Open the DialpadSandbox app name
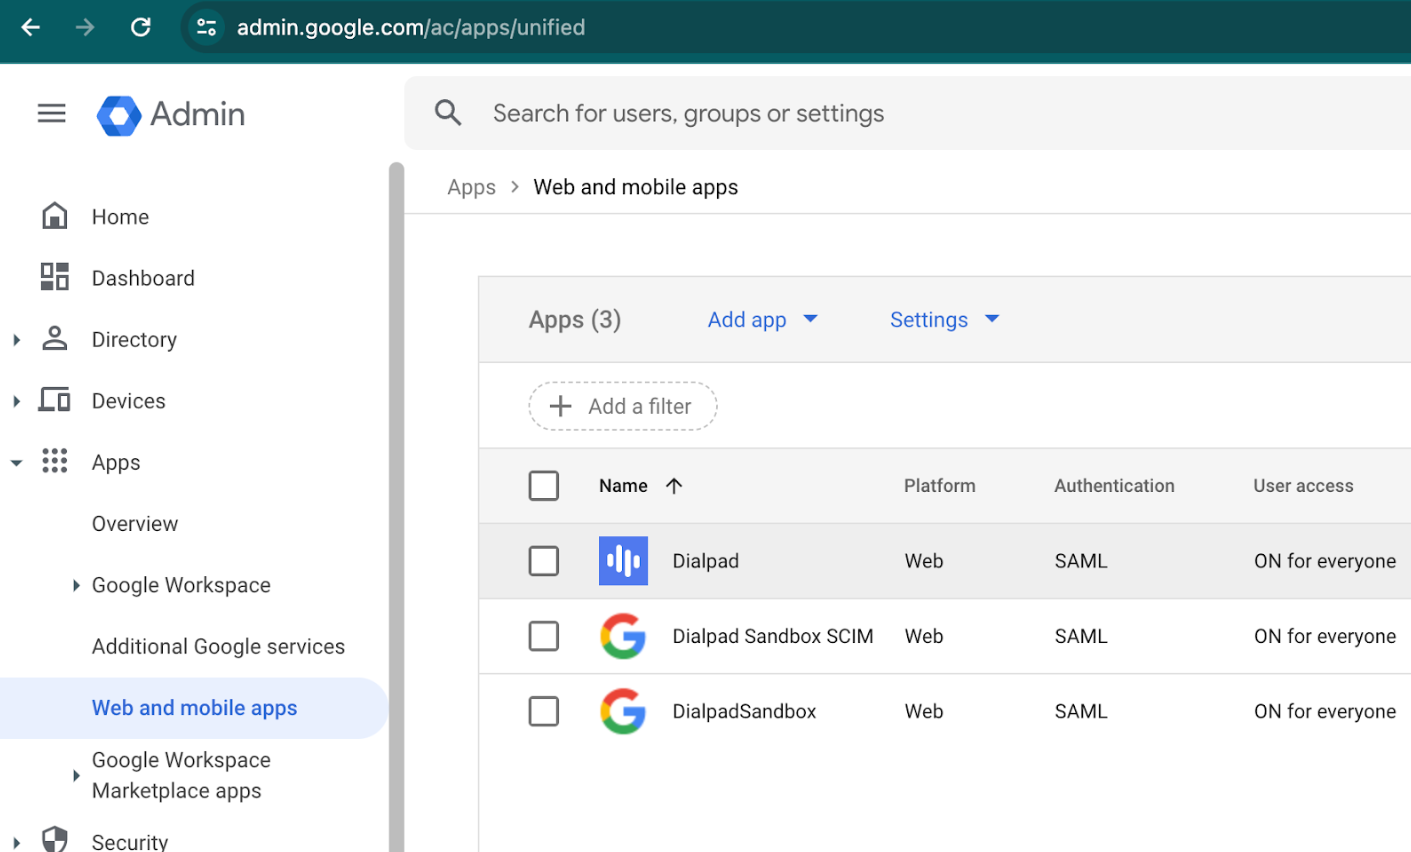1411x852 pixels. [x=744, y=711]
